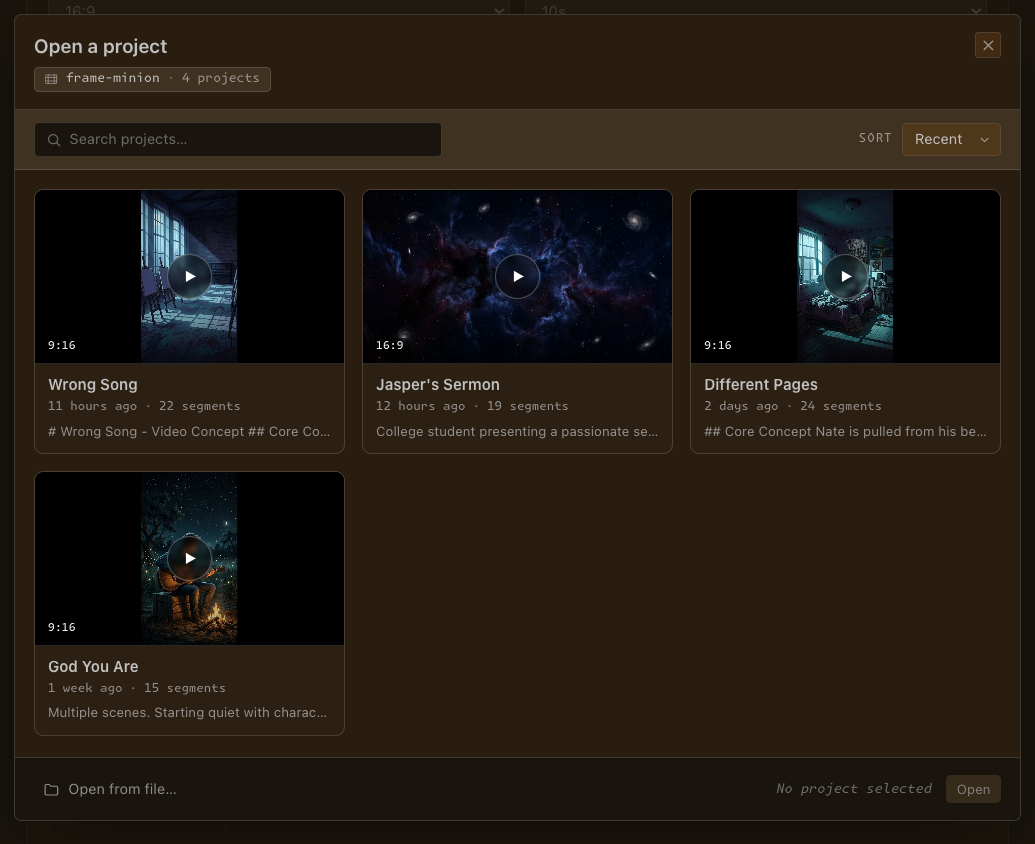Click the folder icon beside Open from file
The width and height of the screenshot is (1035, 844).
(51, 790)
